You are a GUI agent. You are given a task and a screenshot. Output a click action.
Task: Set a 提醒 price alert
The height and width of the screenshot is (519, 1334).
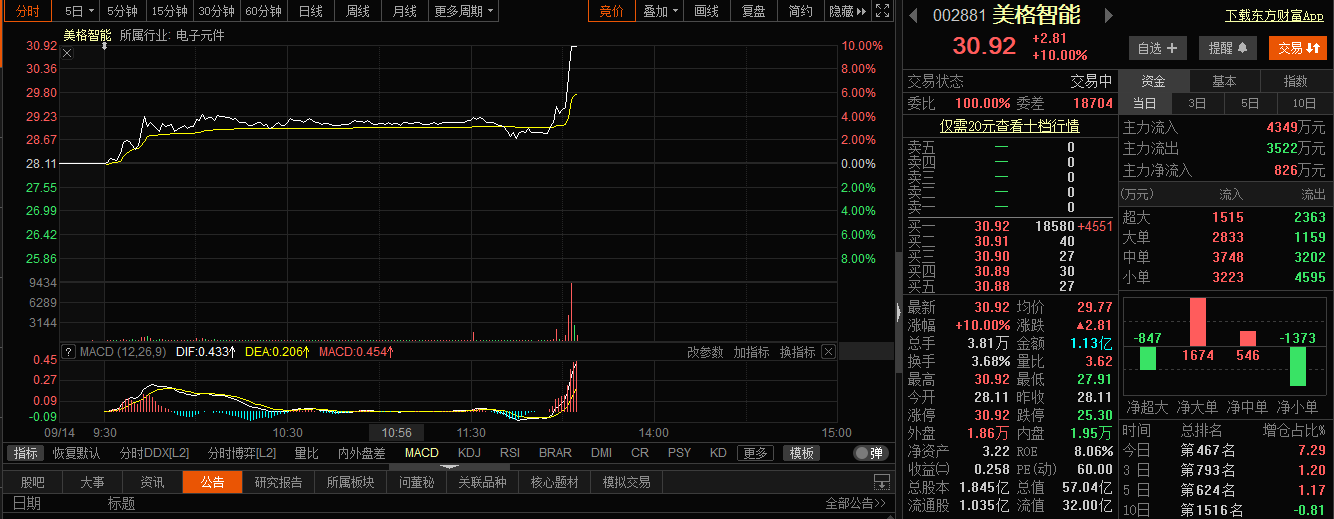pos(1227,47)
